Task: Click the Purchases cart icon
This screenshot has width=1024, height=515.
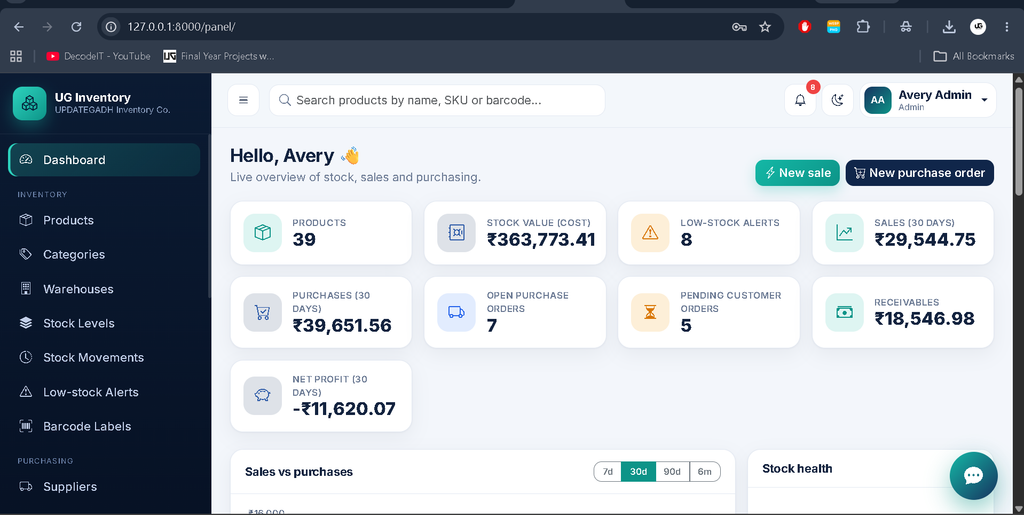Action: [x=263, y=312]
